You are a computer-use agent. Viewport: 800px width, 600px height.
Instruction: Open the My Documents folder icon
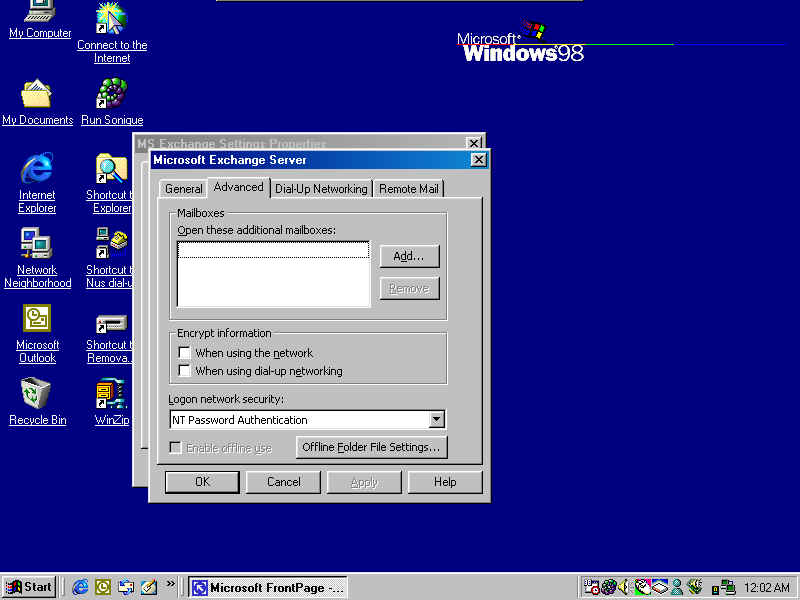coord(37,102)
